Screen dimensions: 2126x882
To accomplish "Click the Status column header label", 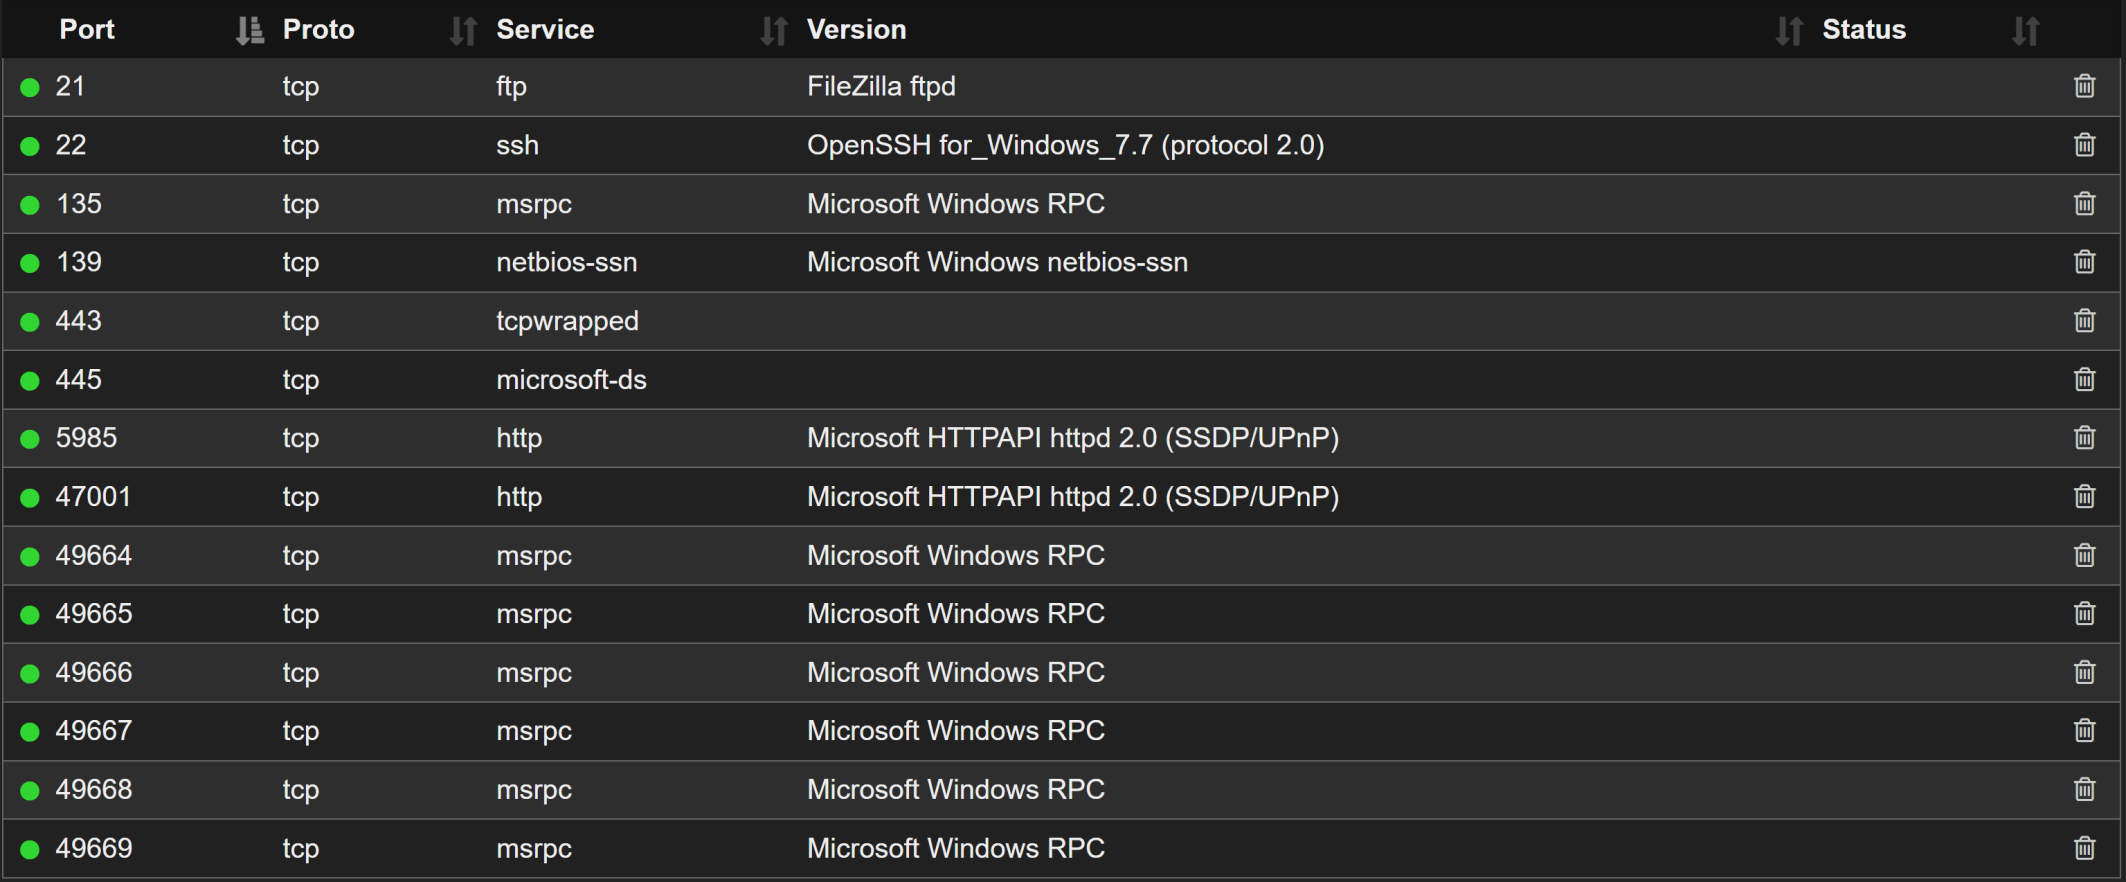I will [x=1863, y=30].
